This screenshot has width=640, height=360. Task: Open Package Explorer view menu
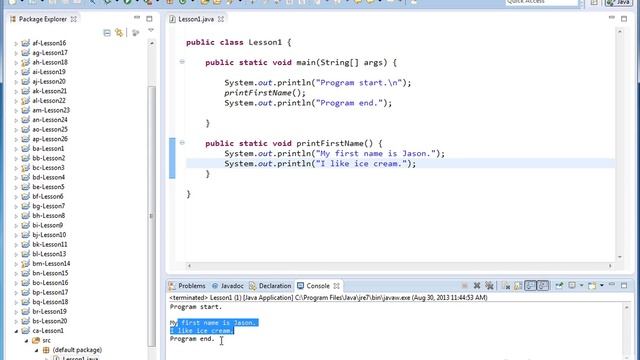(x=151, y=30)
